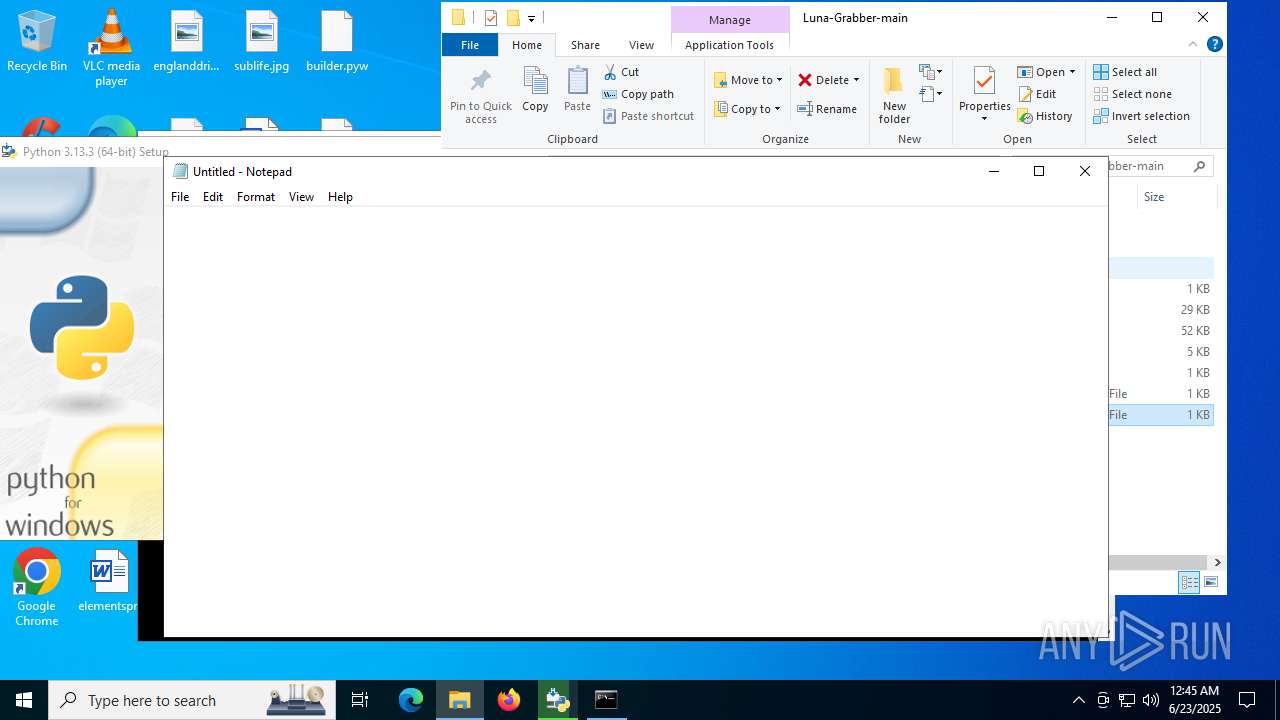Screen dimensions: 1280x720
Task: Switch to the Explorer View tab
Action: click(x=641, y=45)
